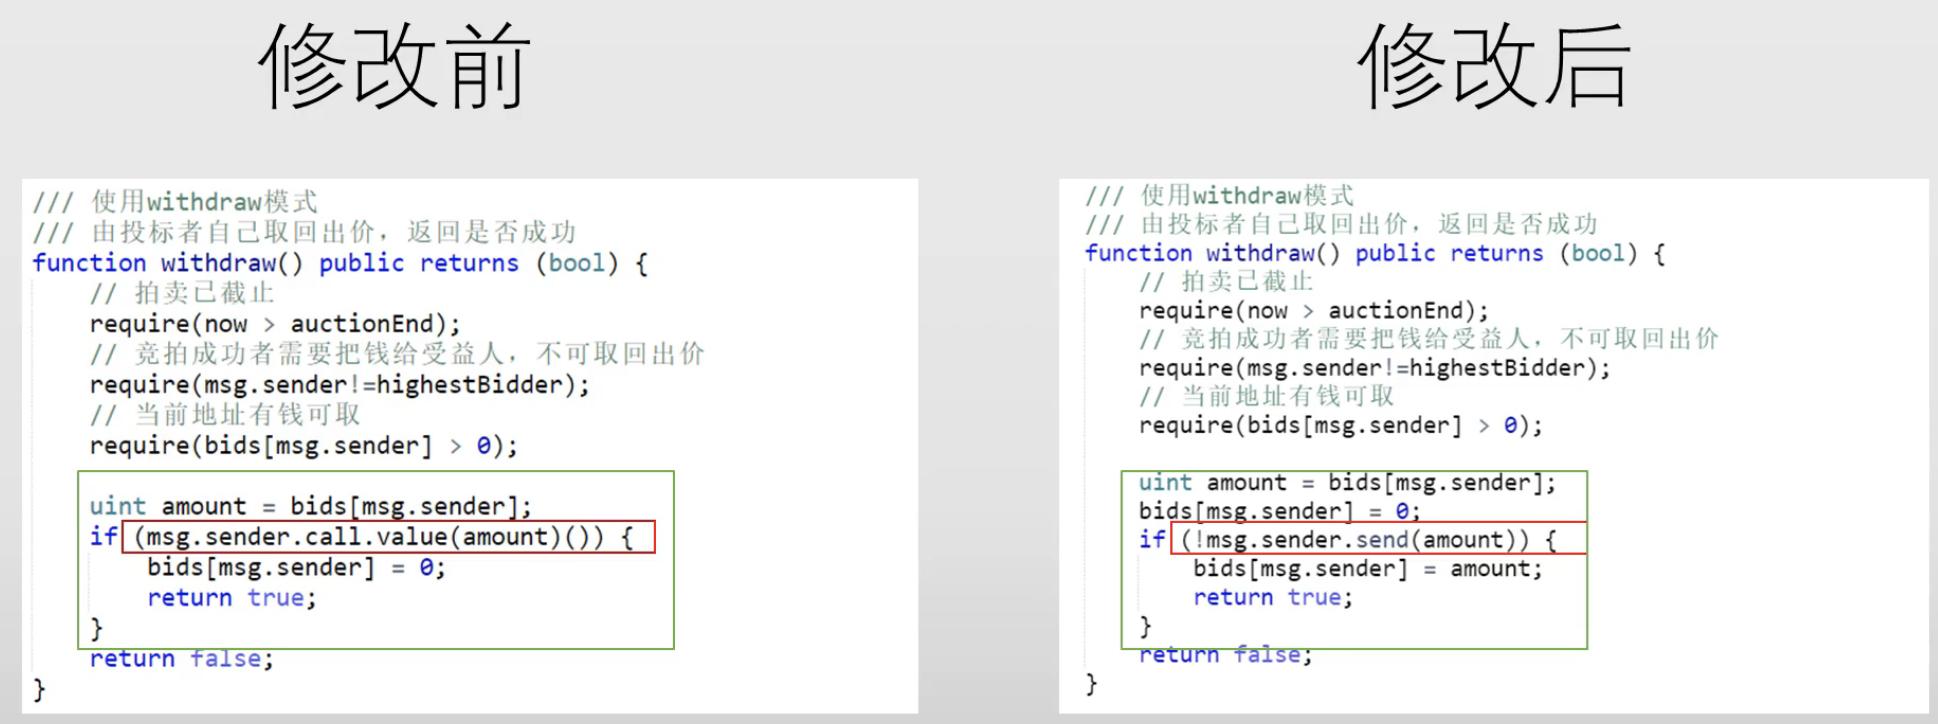The width and height of the screenshot is (1938, 724).
Task: Click 'require(msg.sender!=highestBidder);' in left panel
Action: click(x=340, y=385)
